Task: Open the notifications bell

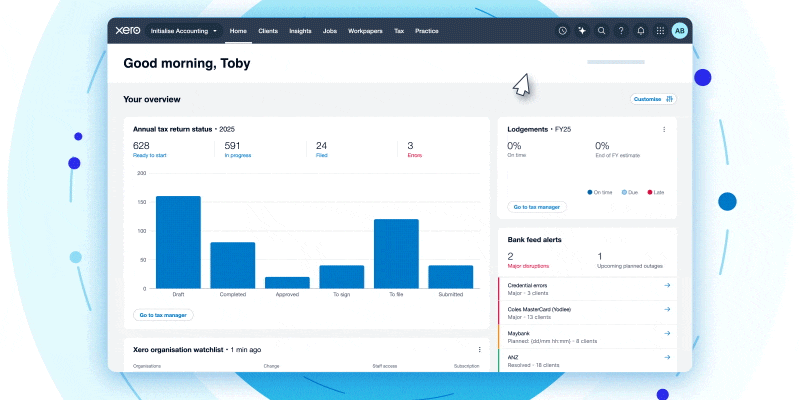Action: [x=641, y=31]
